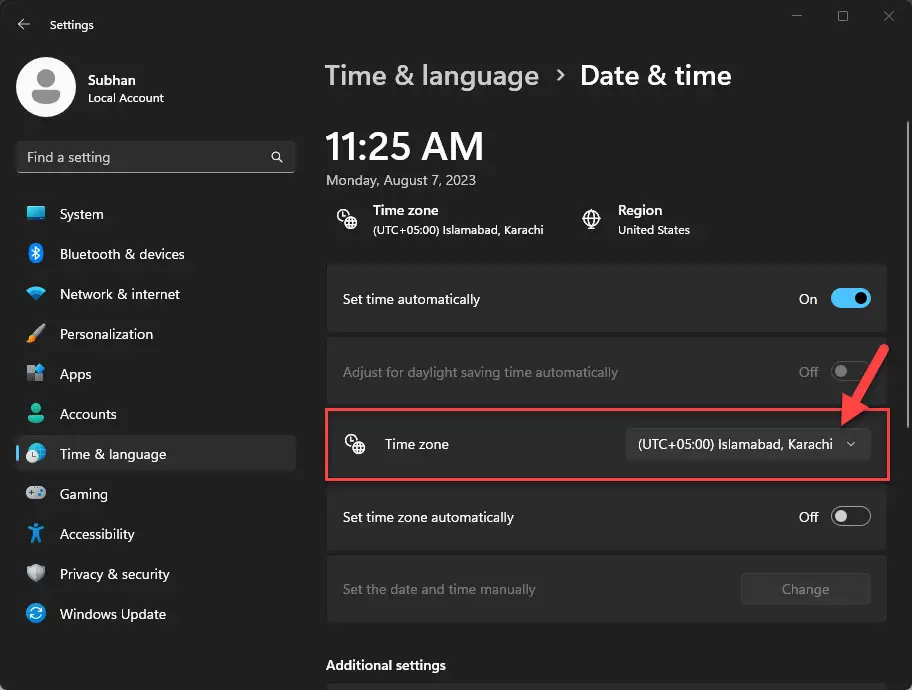Open the Time zone dropdown

(x=748, y=444)
